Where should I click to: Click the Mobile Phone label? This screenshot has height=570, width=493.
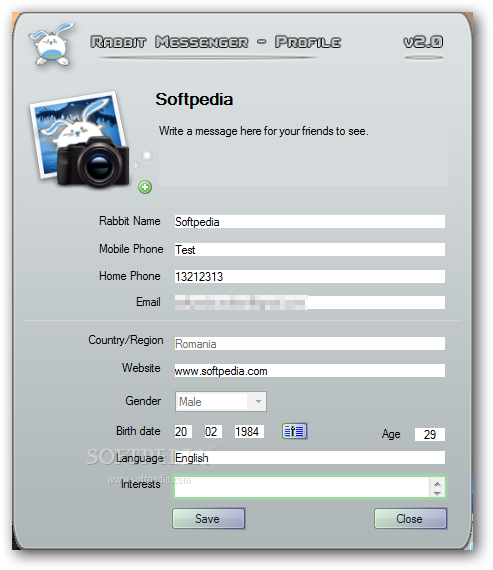tap(131, 249)
